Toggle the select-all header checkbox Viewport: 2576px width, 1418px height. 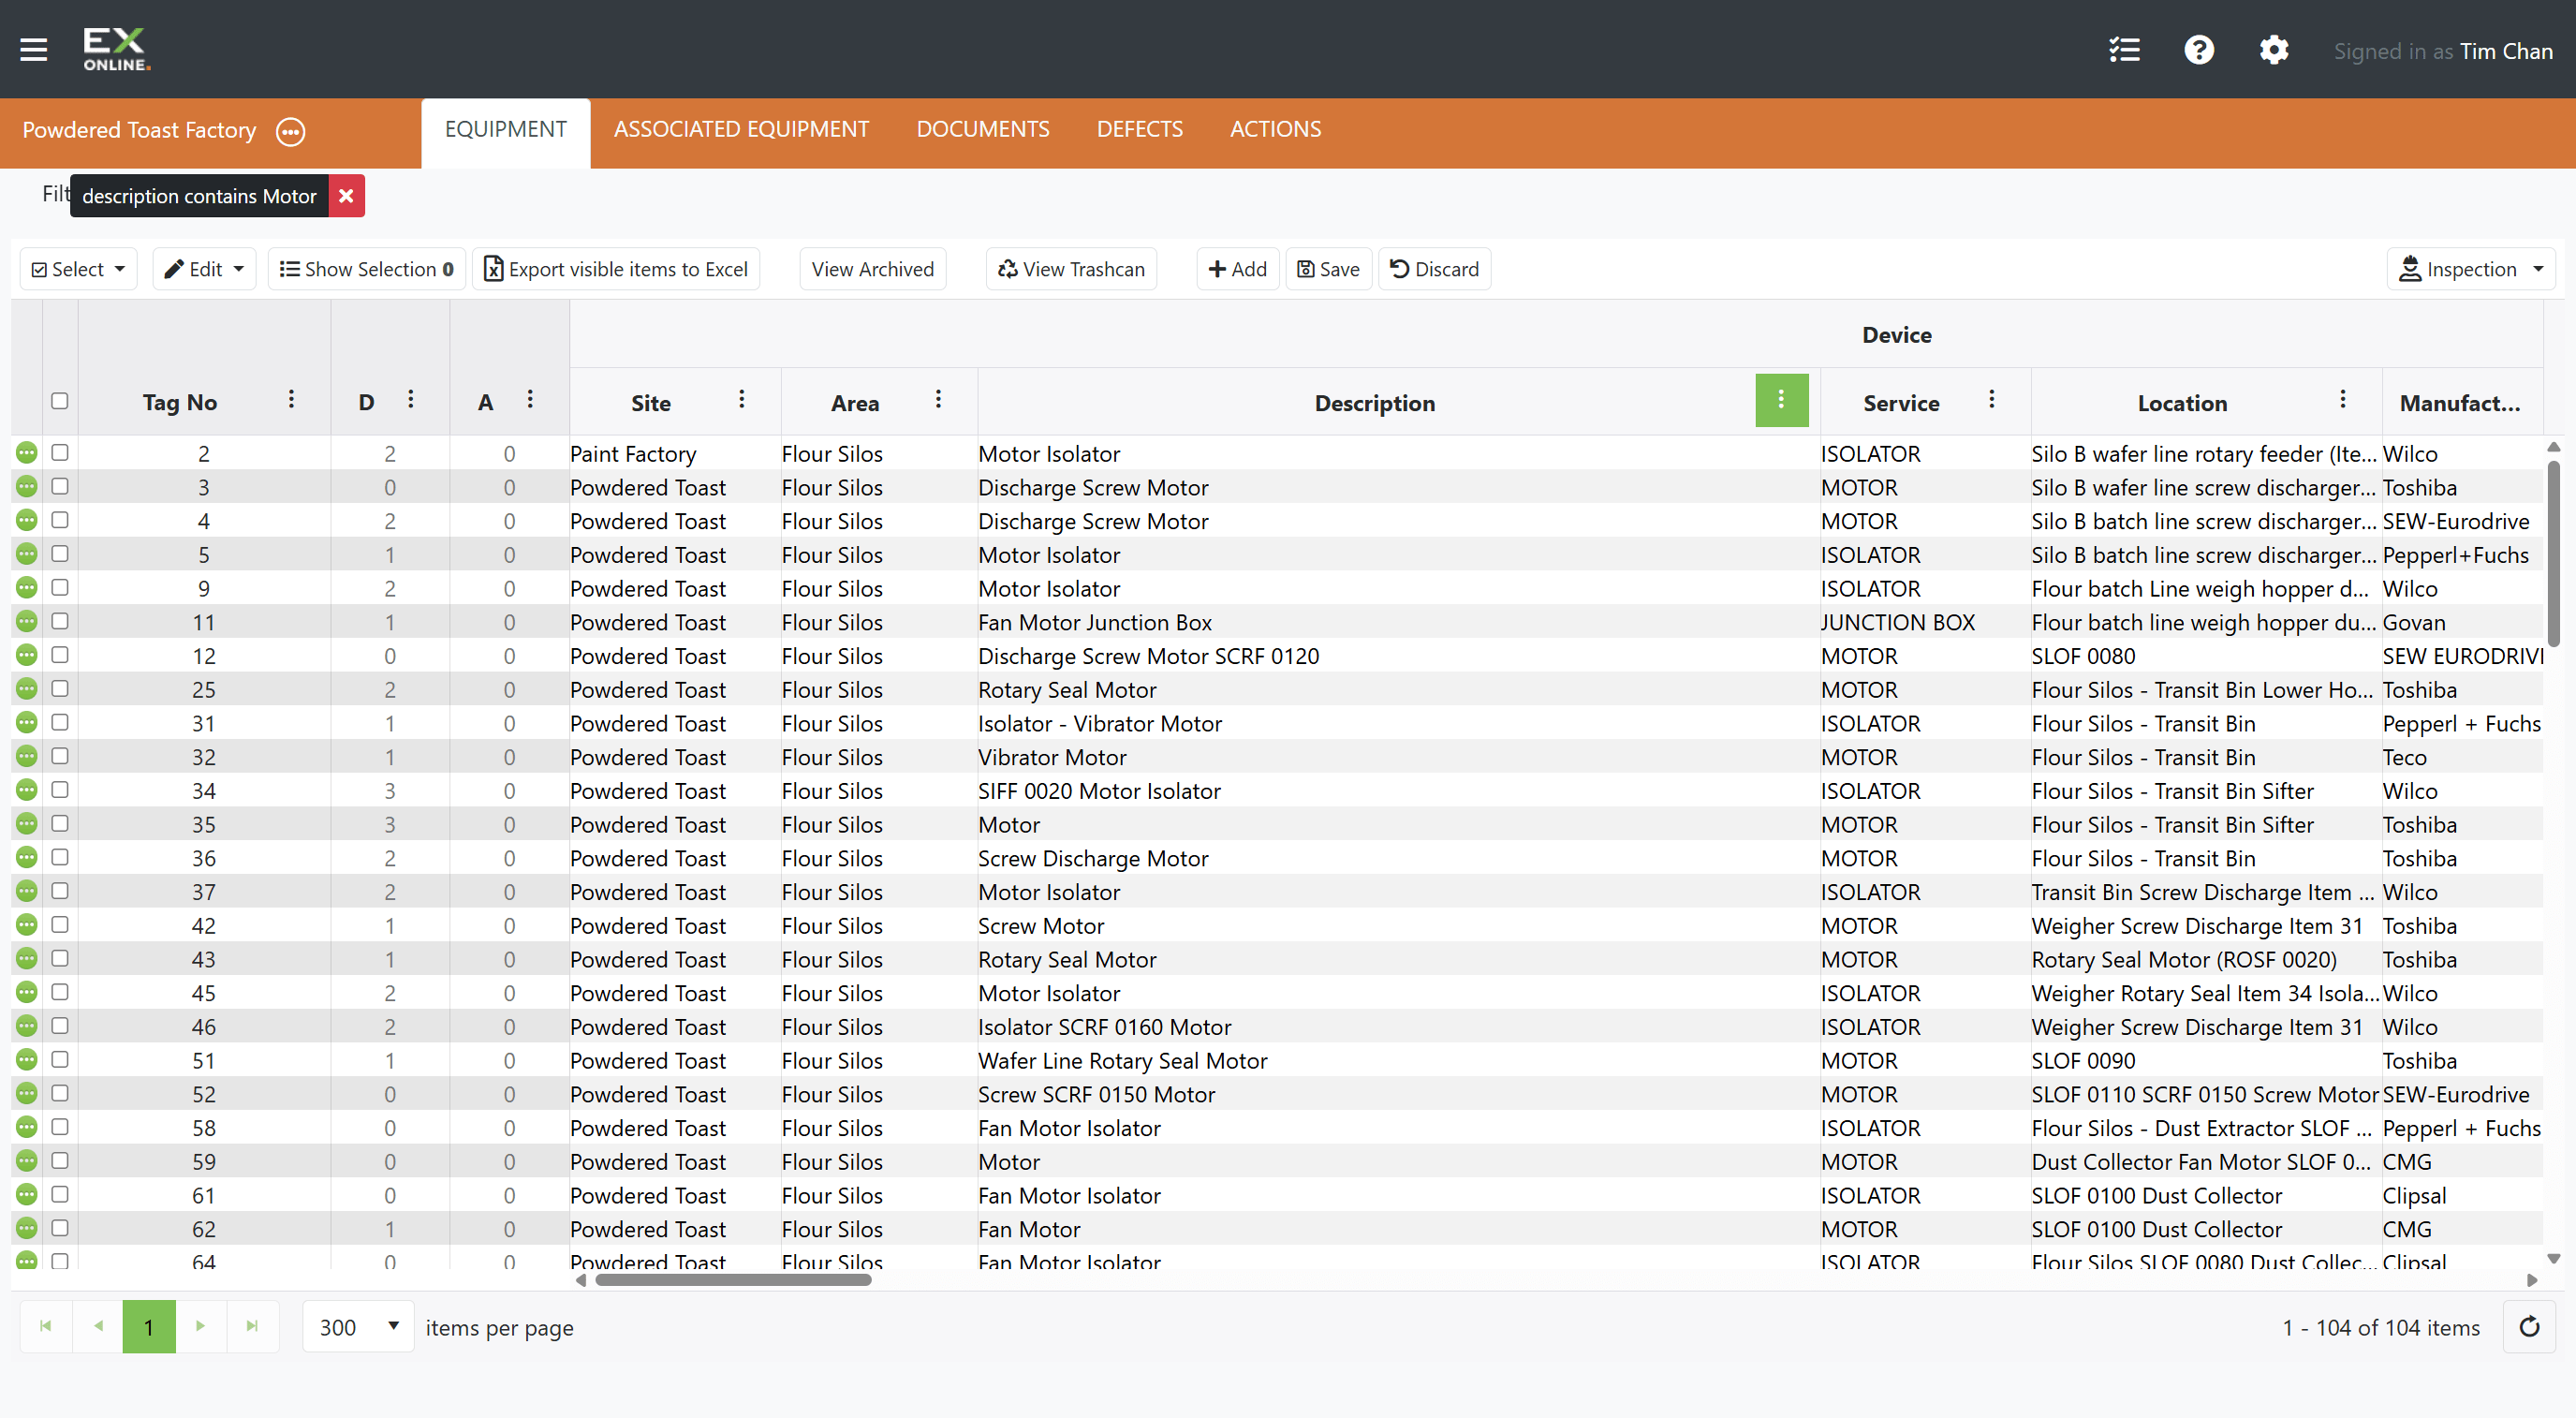(60, 401)
